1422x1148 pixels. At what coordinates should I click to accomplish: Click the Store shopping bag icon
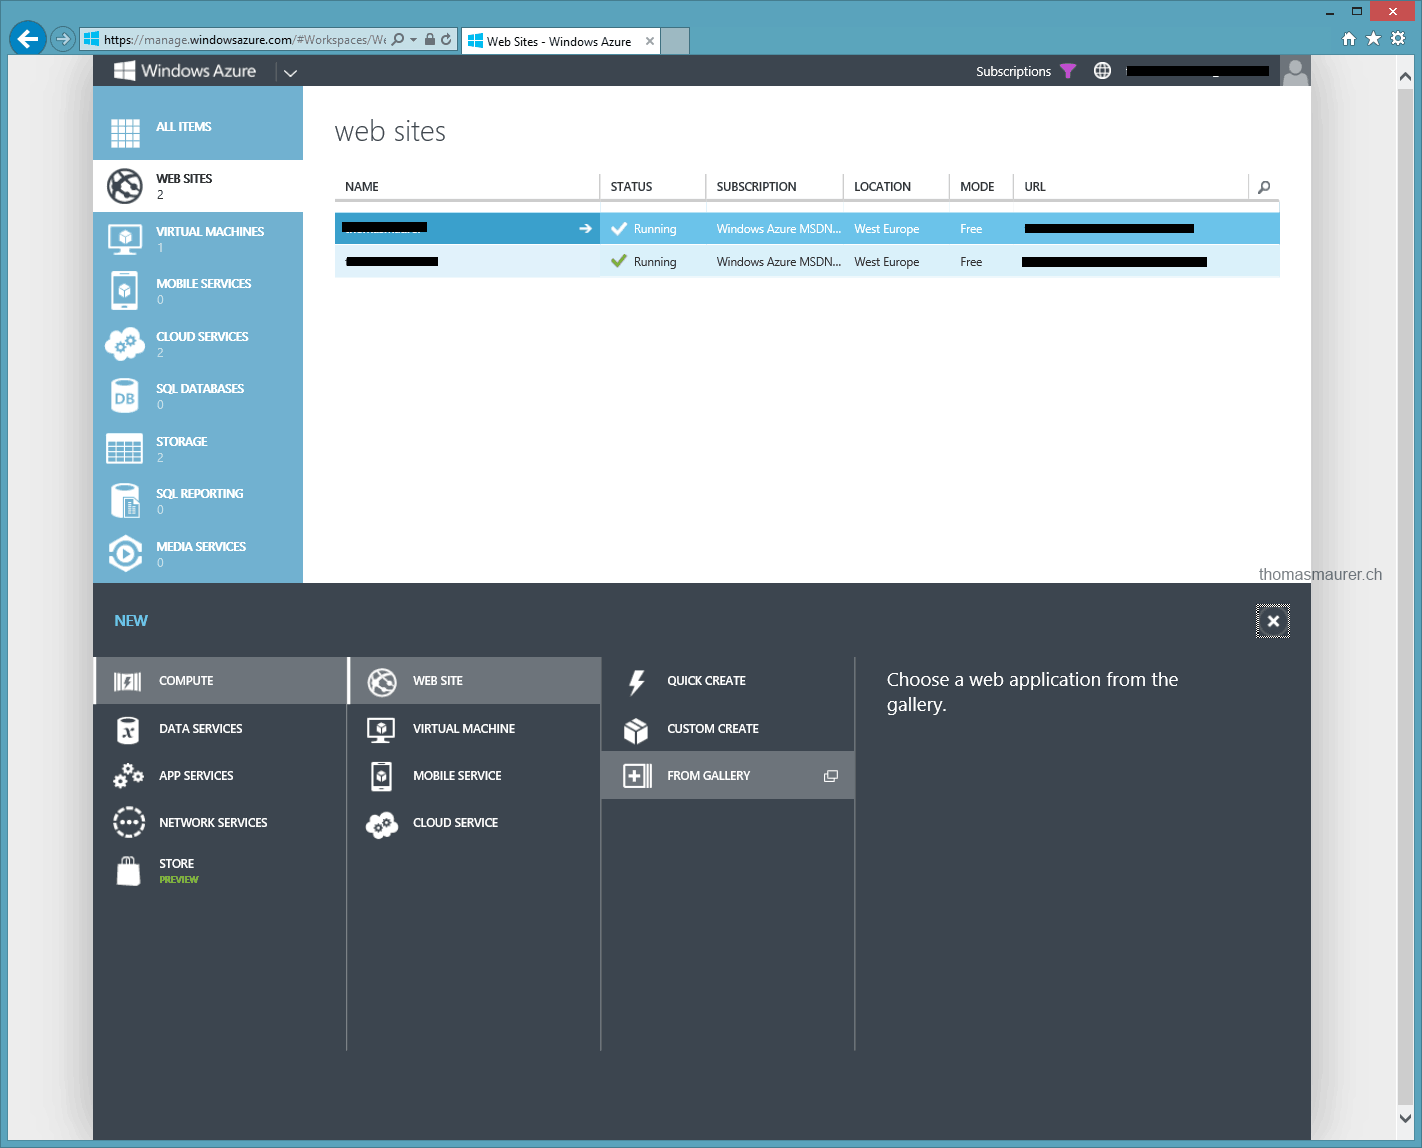(x=128, y=871)
